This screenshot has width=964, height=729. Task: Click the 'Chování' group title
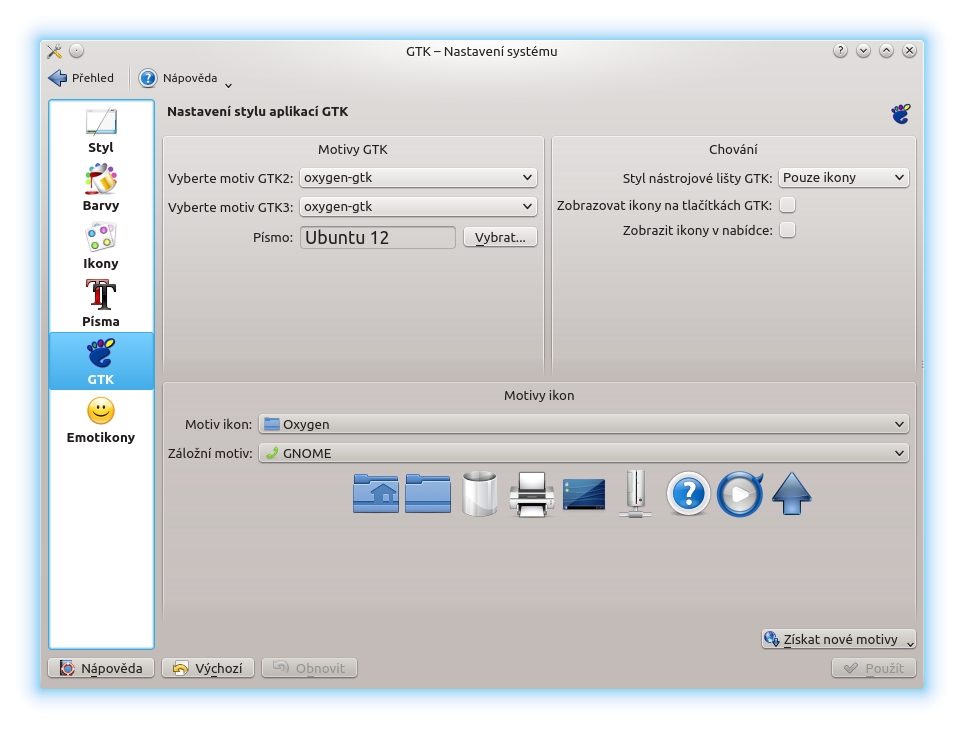point(733,149)
